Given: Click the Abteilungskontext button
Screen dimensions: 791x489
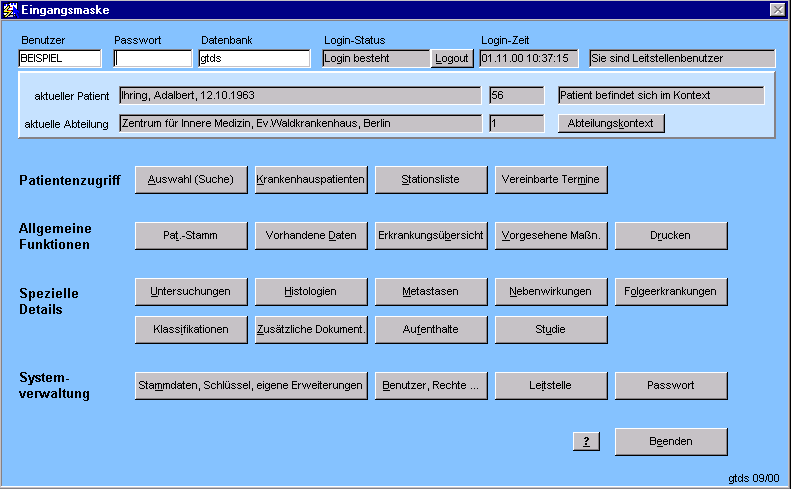Looking at the screenshot, I should pyautogui.click(x=611, y=124).
